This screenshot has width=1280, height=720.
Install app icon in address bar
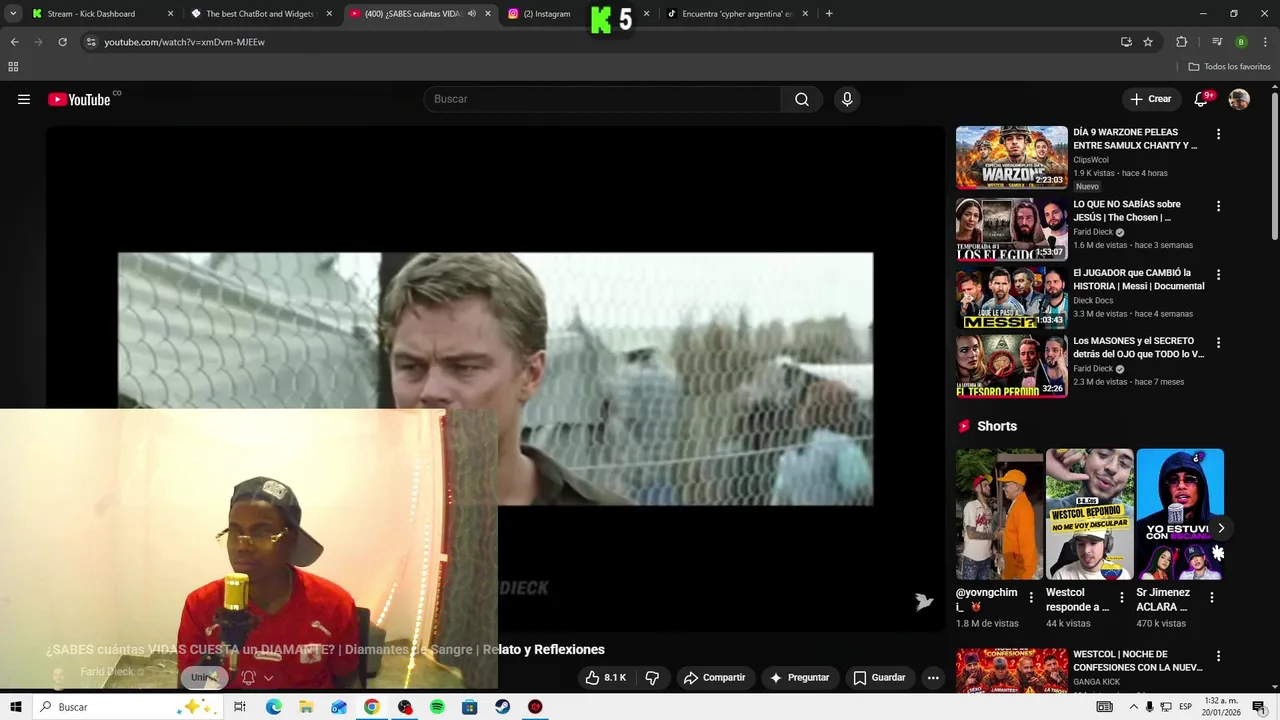pyautogui.click(x=1126, y=42)
